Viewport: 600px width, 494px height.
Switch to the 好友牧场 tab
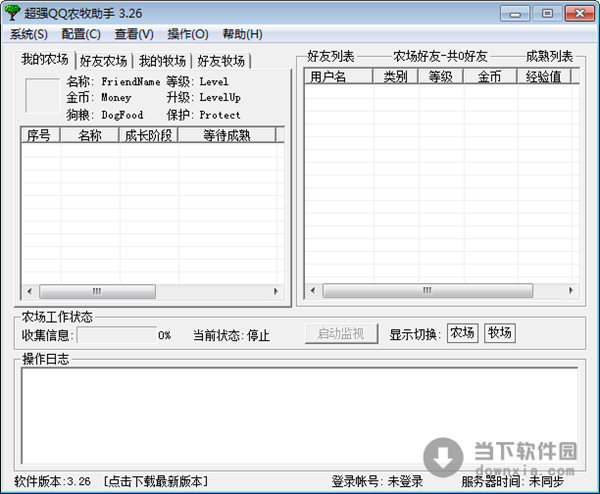[221, 61]
